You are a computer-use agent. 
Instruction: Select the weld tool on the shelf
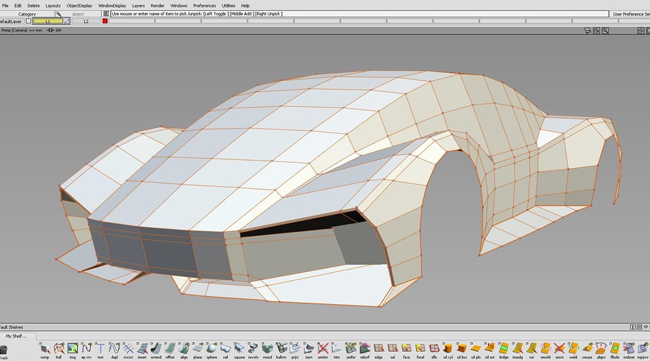pos(573,351)
